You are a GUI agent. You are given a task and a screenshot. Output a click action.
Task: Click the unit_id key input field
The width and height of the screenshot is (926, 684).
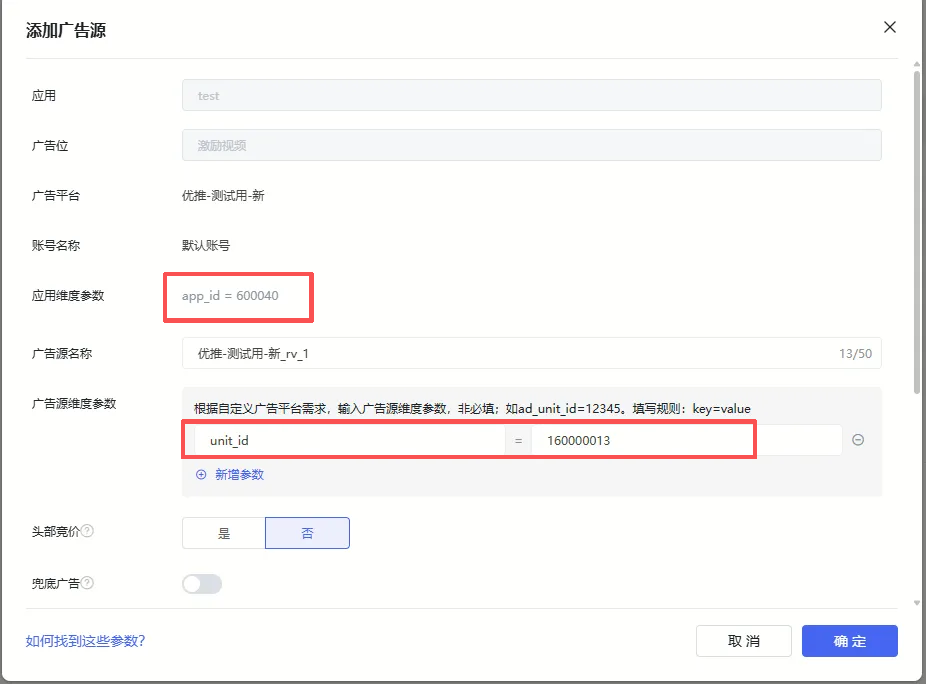[350, 440]
